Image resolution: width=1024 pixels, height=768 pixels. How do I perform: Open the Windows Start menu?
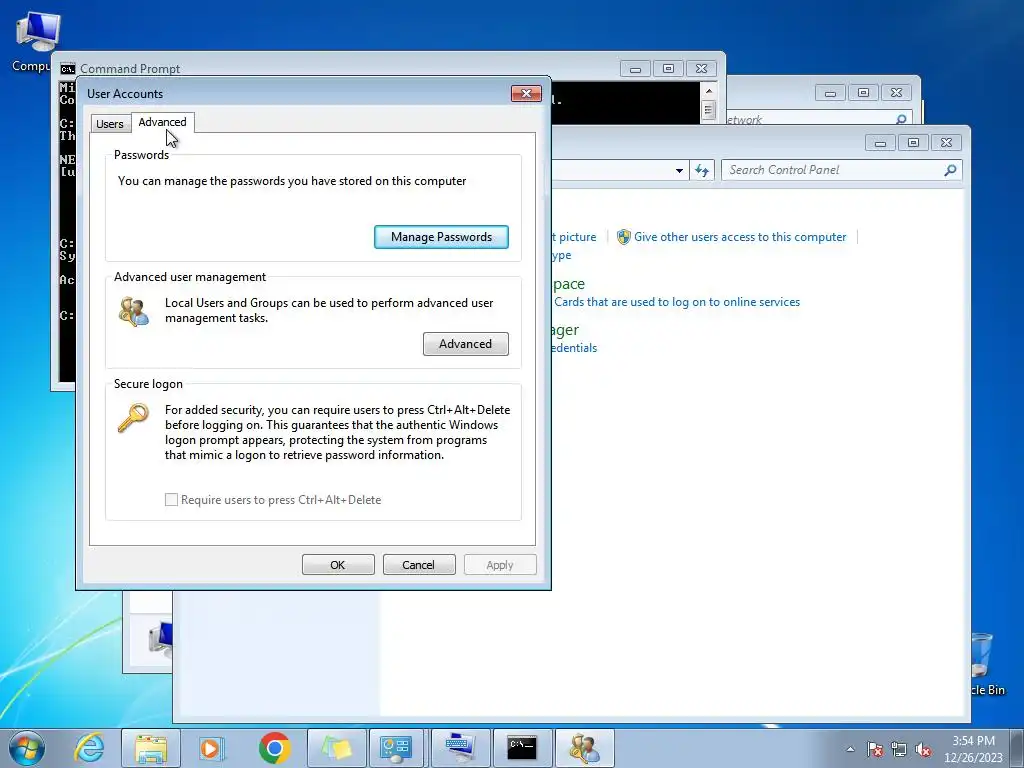27,748
